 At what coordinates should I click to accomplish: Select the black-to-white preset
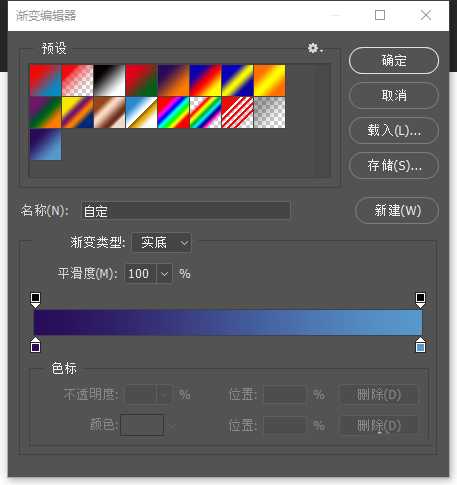click(x=110, y=80)
